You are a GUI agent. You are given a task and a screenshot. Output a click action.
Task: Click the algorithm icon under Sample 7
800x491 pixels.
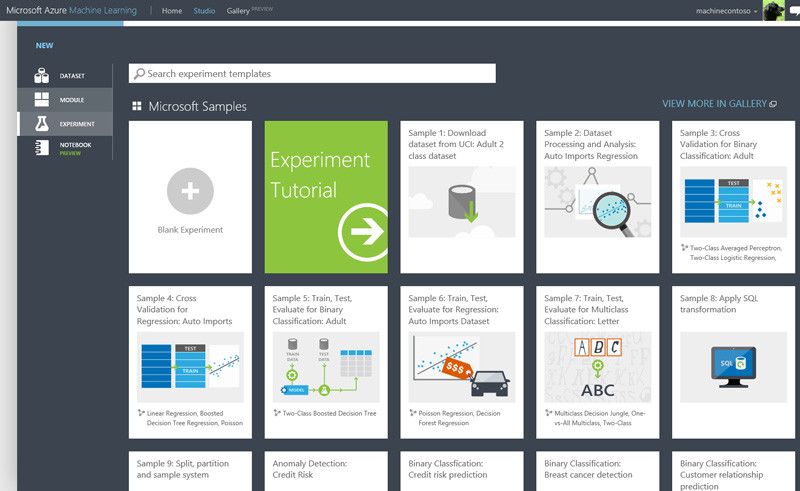tap(548, 413)
